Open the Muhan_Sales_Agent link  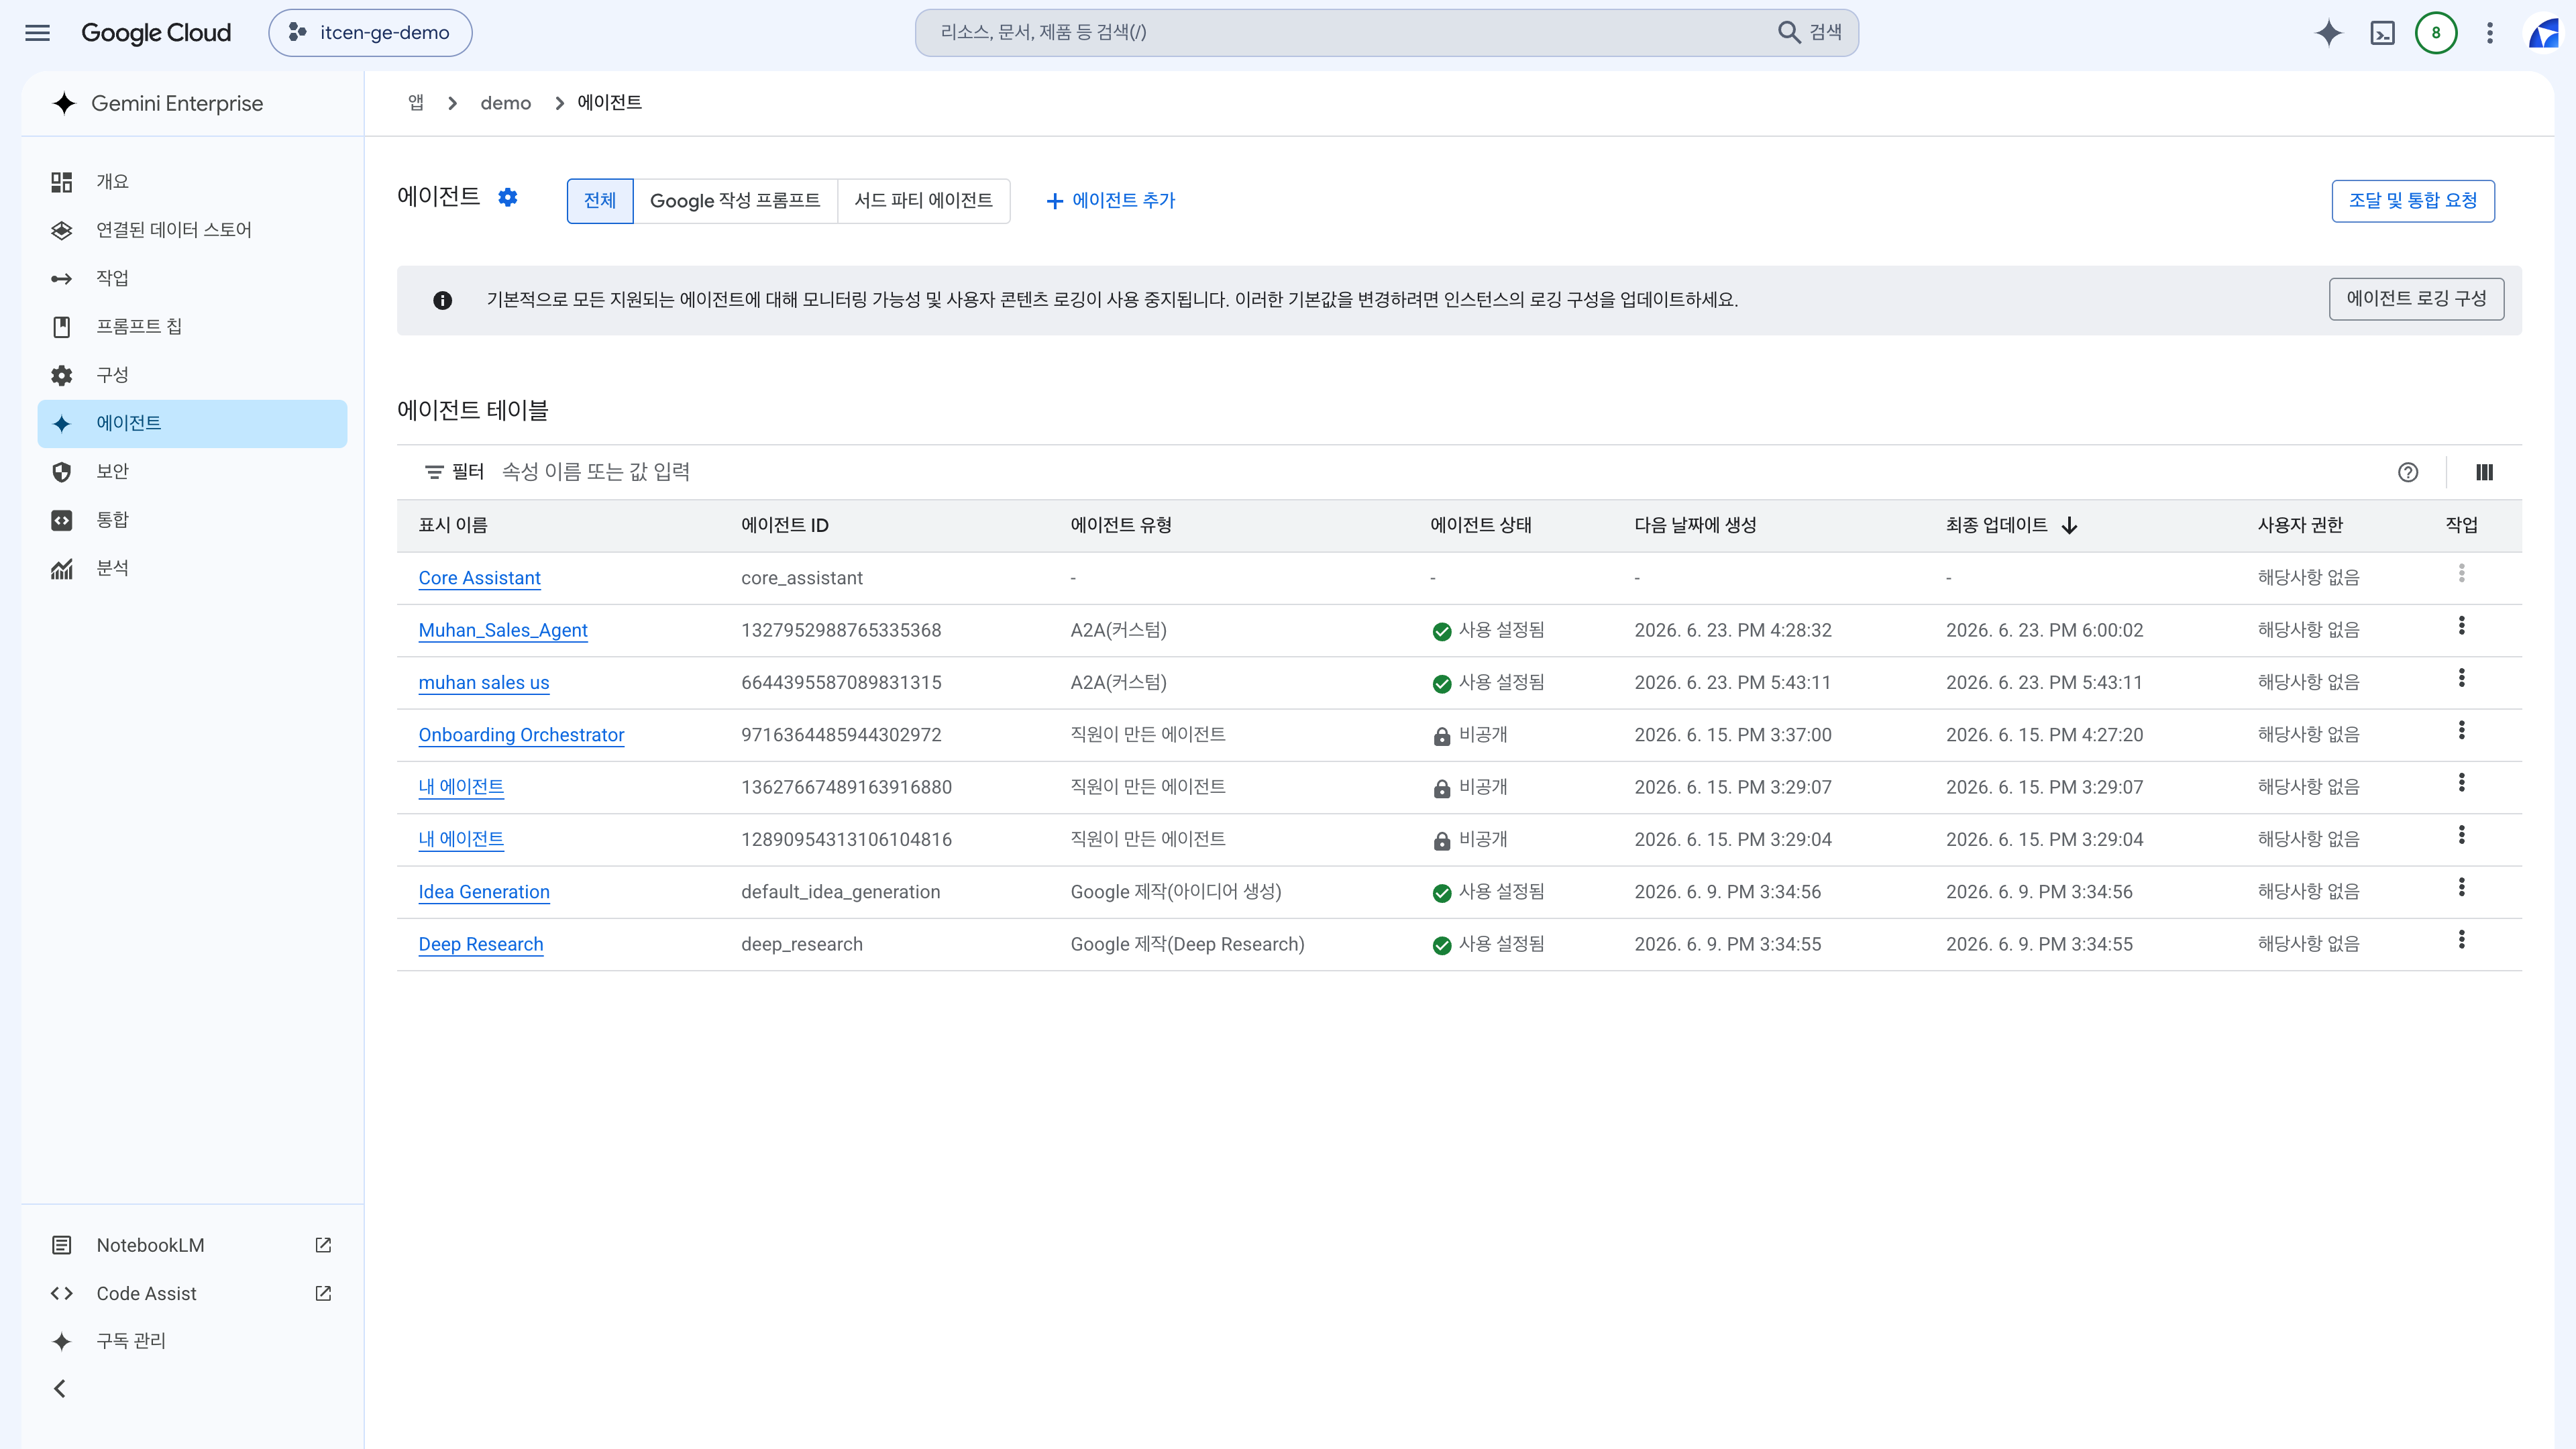(503, 630)
